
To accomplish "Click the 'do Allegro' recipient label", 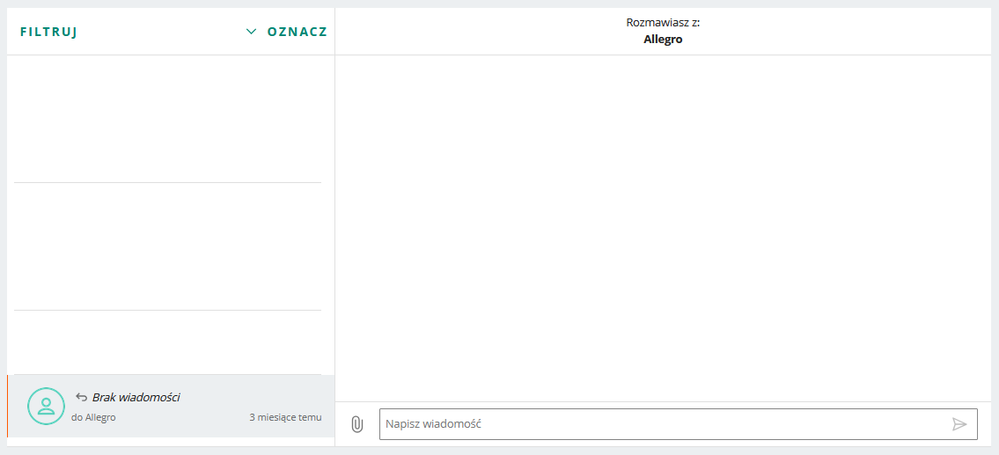I will 94,417.
